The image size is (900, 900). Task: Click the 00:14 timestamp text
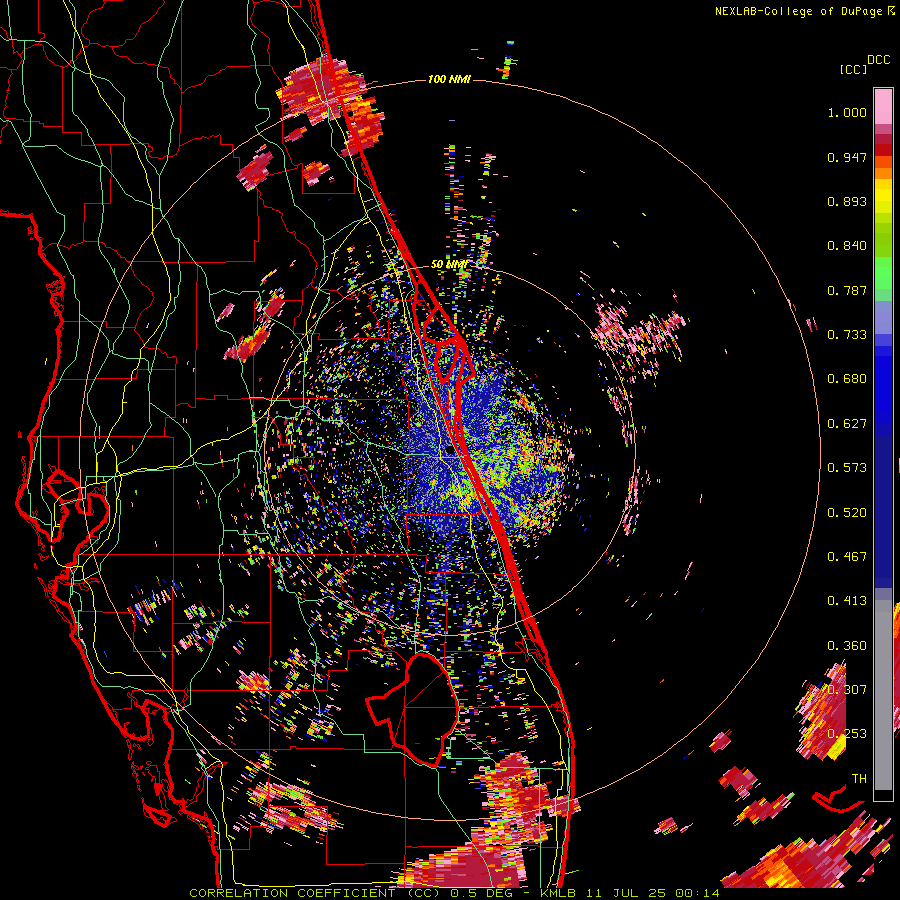pos(697,893)
